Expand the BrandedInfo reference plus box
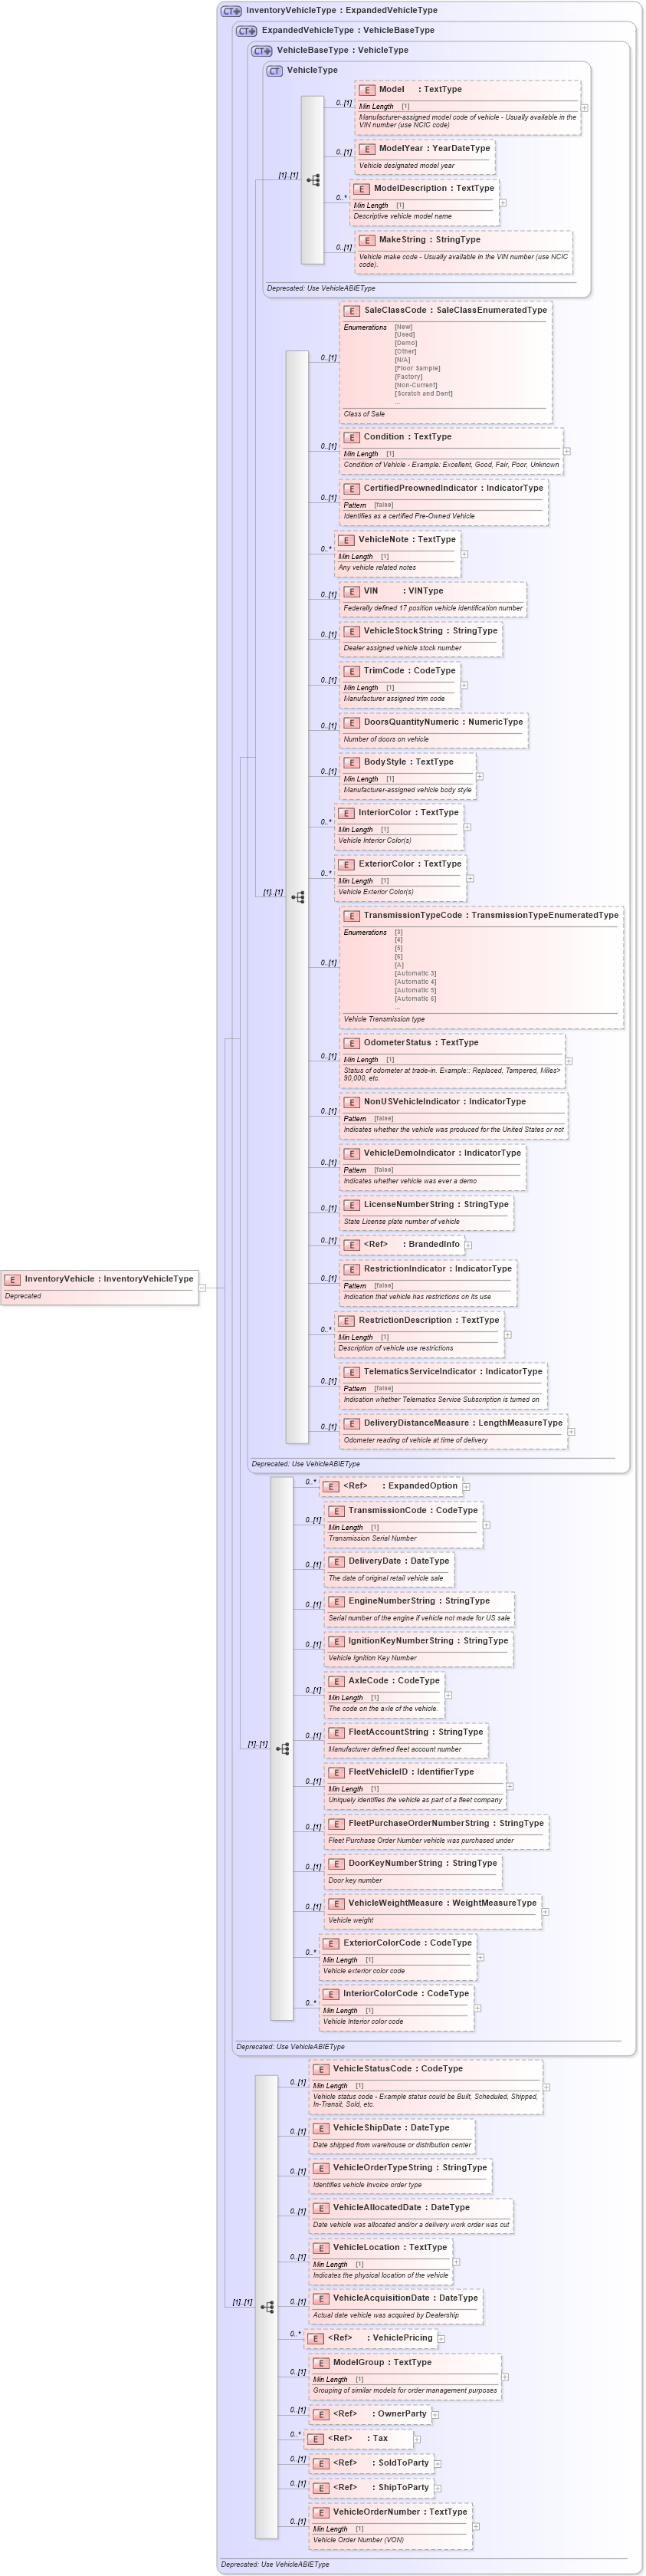Viewport: 646px width, 2576px height. tap(468, 1245)
